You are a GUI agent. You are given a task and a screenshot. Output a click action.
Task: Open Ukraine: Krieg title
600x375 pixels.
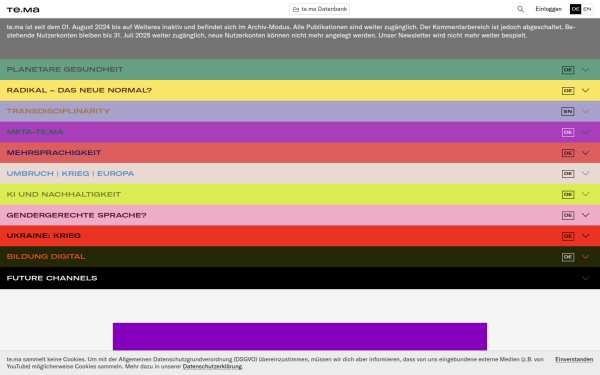[x=44, y=236]
